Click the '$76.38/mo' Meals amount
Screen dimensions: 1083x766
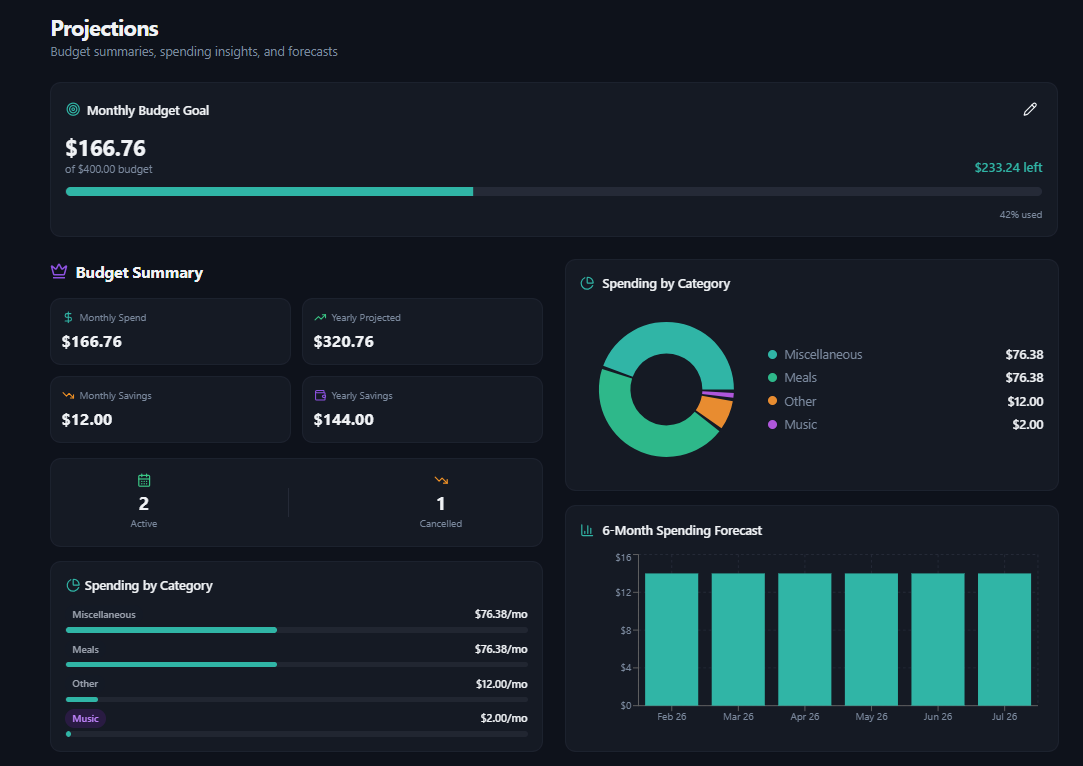(x=501, y=649)
